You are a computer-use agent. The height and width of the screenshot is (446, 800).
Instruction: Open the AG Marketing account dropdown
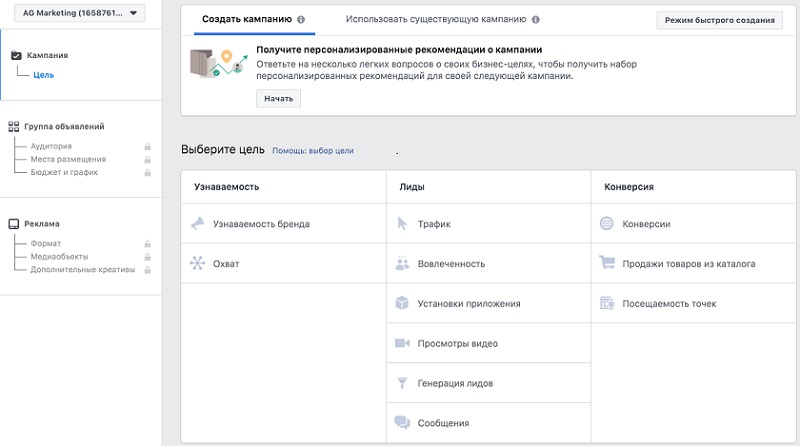(80, 13)
